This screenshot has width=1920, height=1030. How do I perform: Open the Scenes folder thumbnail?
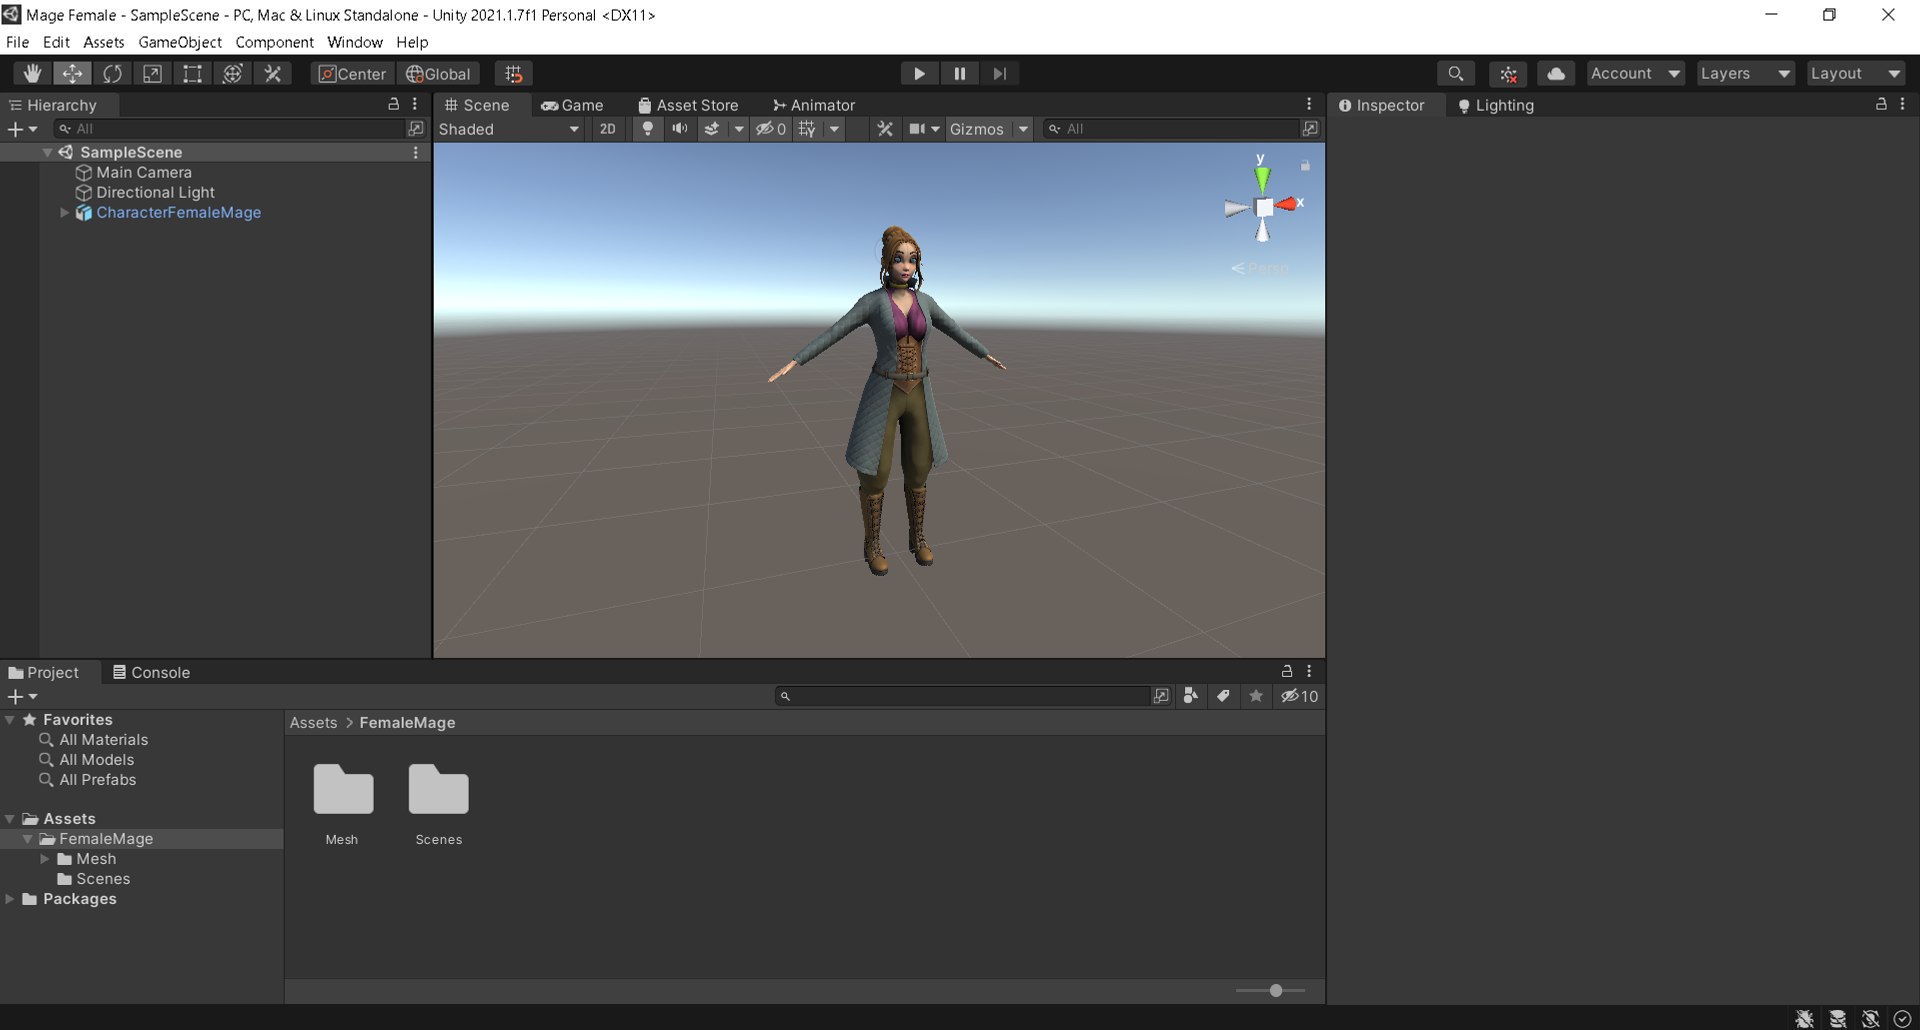tap(438, 789)
